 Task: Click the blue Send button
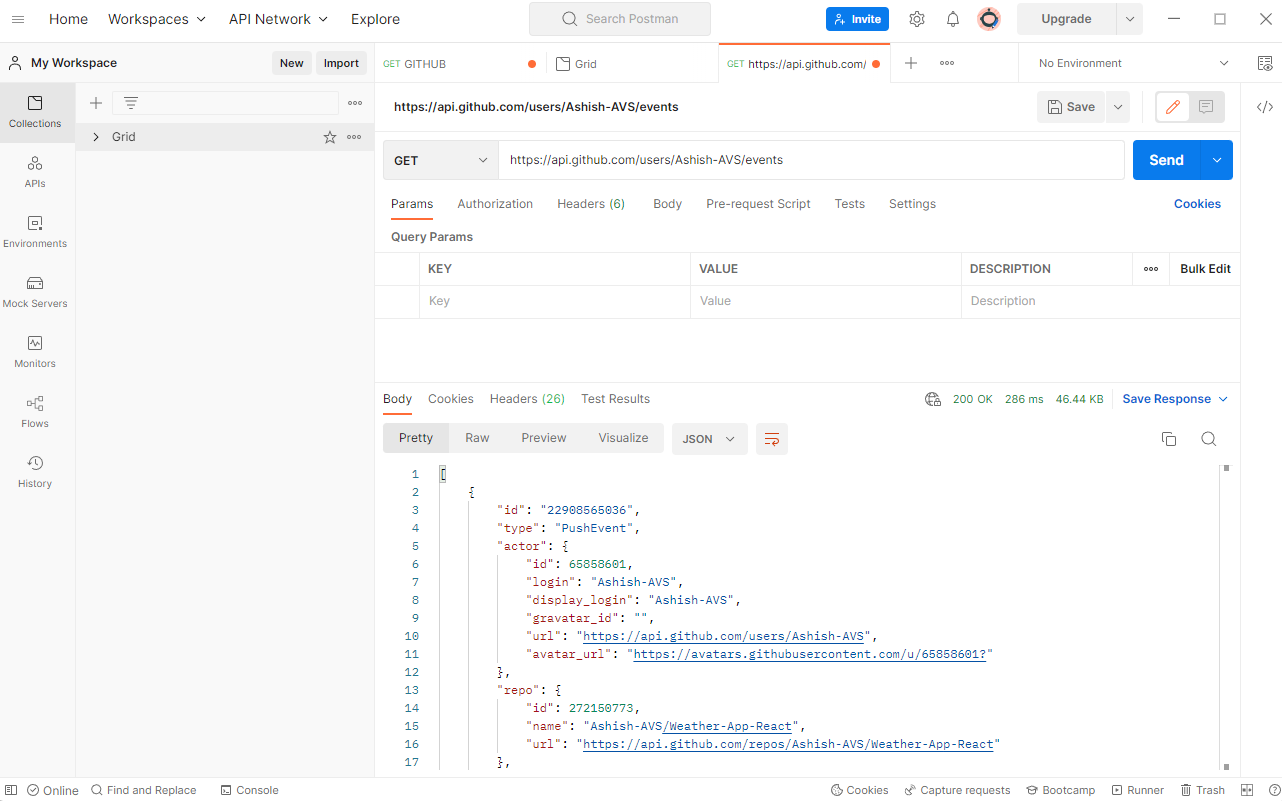click(1166, 160)
